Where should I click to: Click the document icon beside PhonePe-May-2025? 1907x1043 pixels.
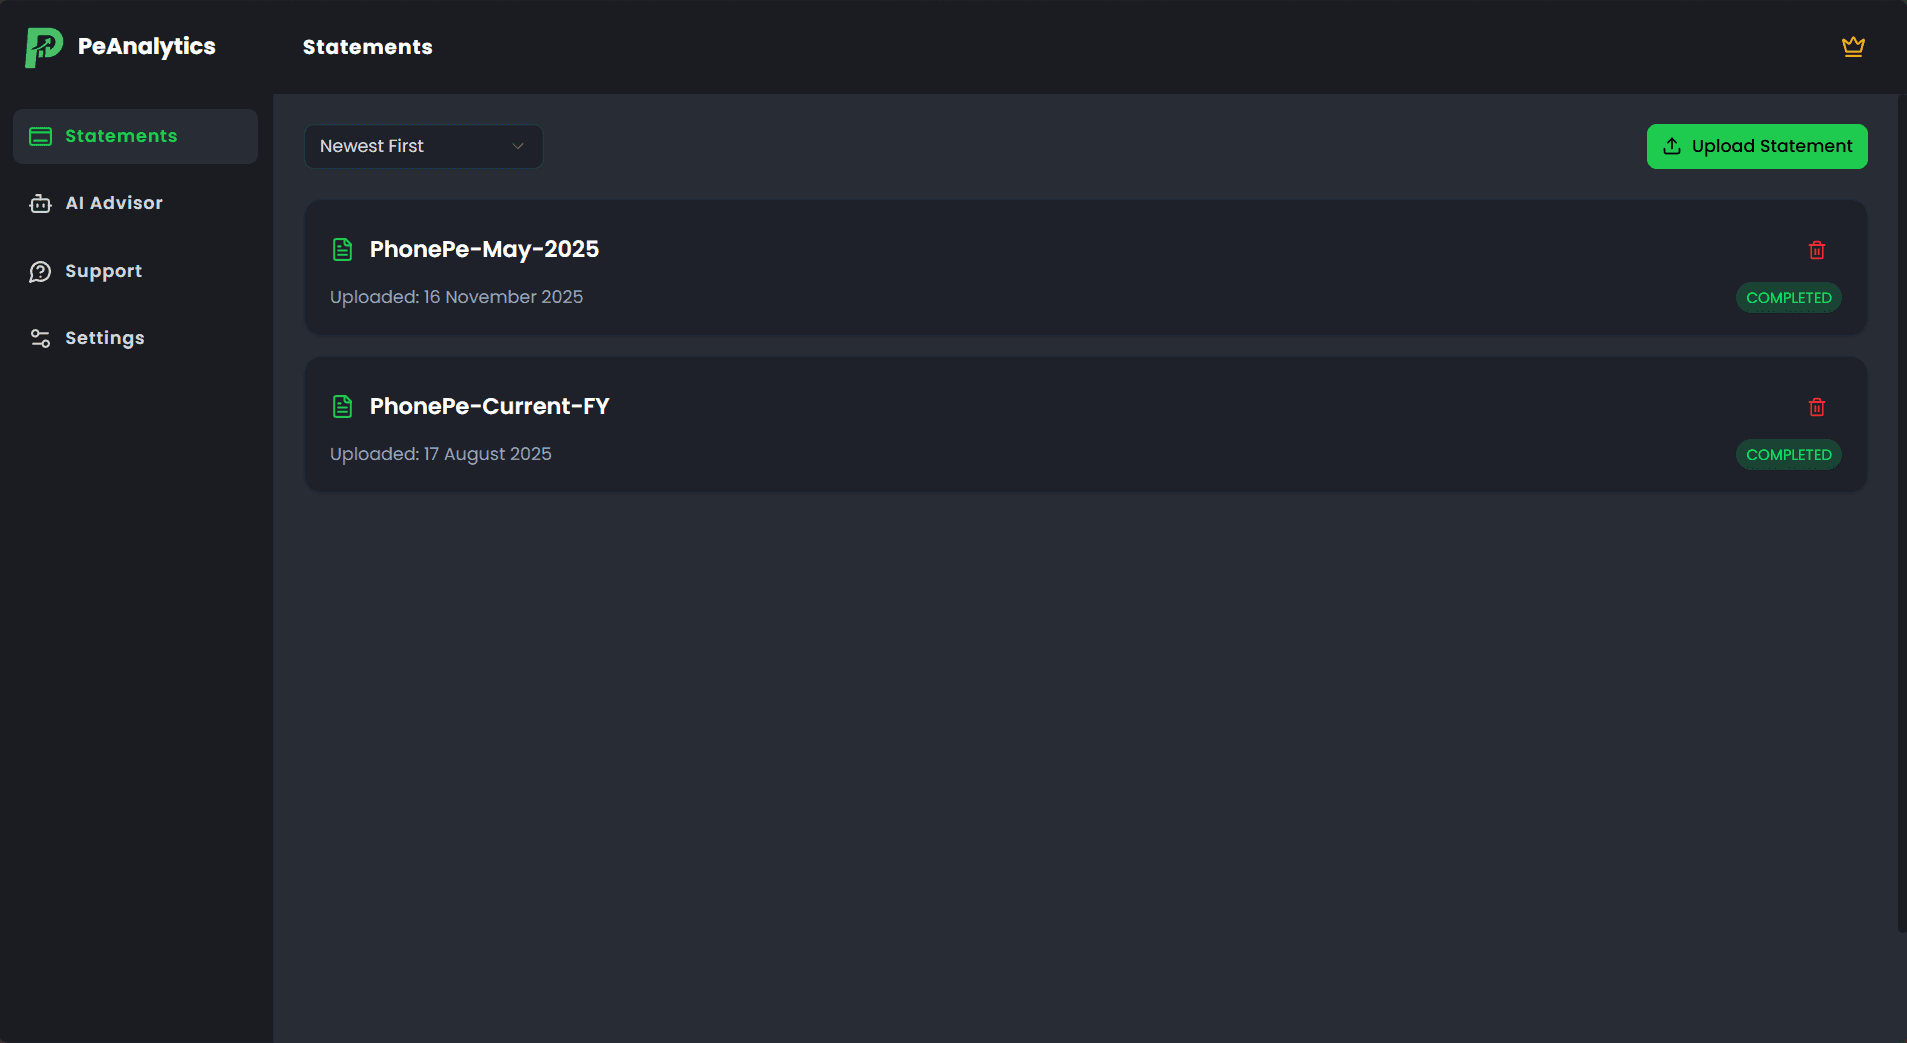point(342,249)
